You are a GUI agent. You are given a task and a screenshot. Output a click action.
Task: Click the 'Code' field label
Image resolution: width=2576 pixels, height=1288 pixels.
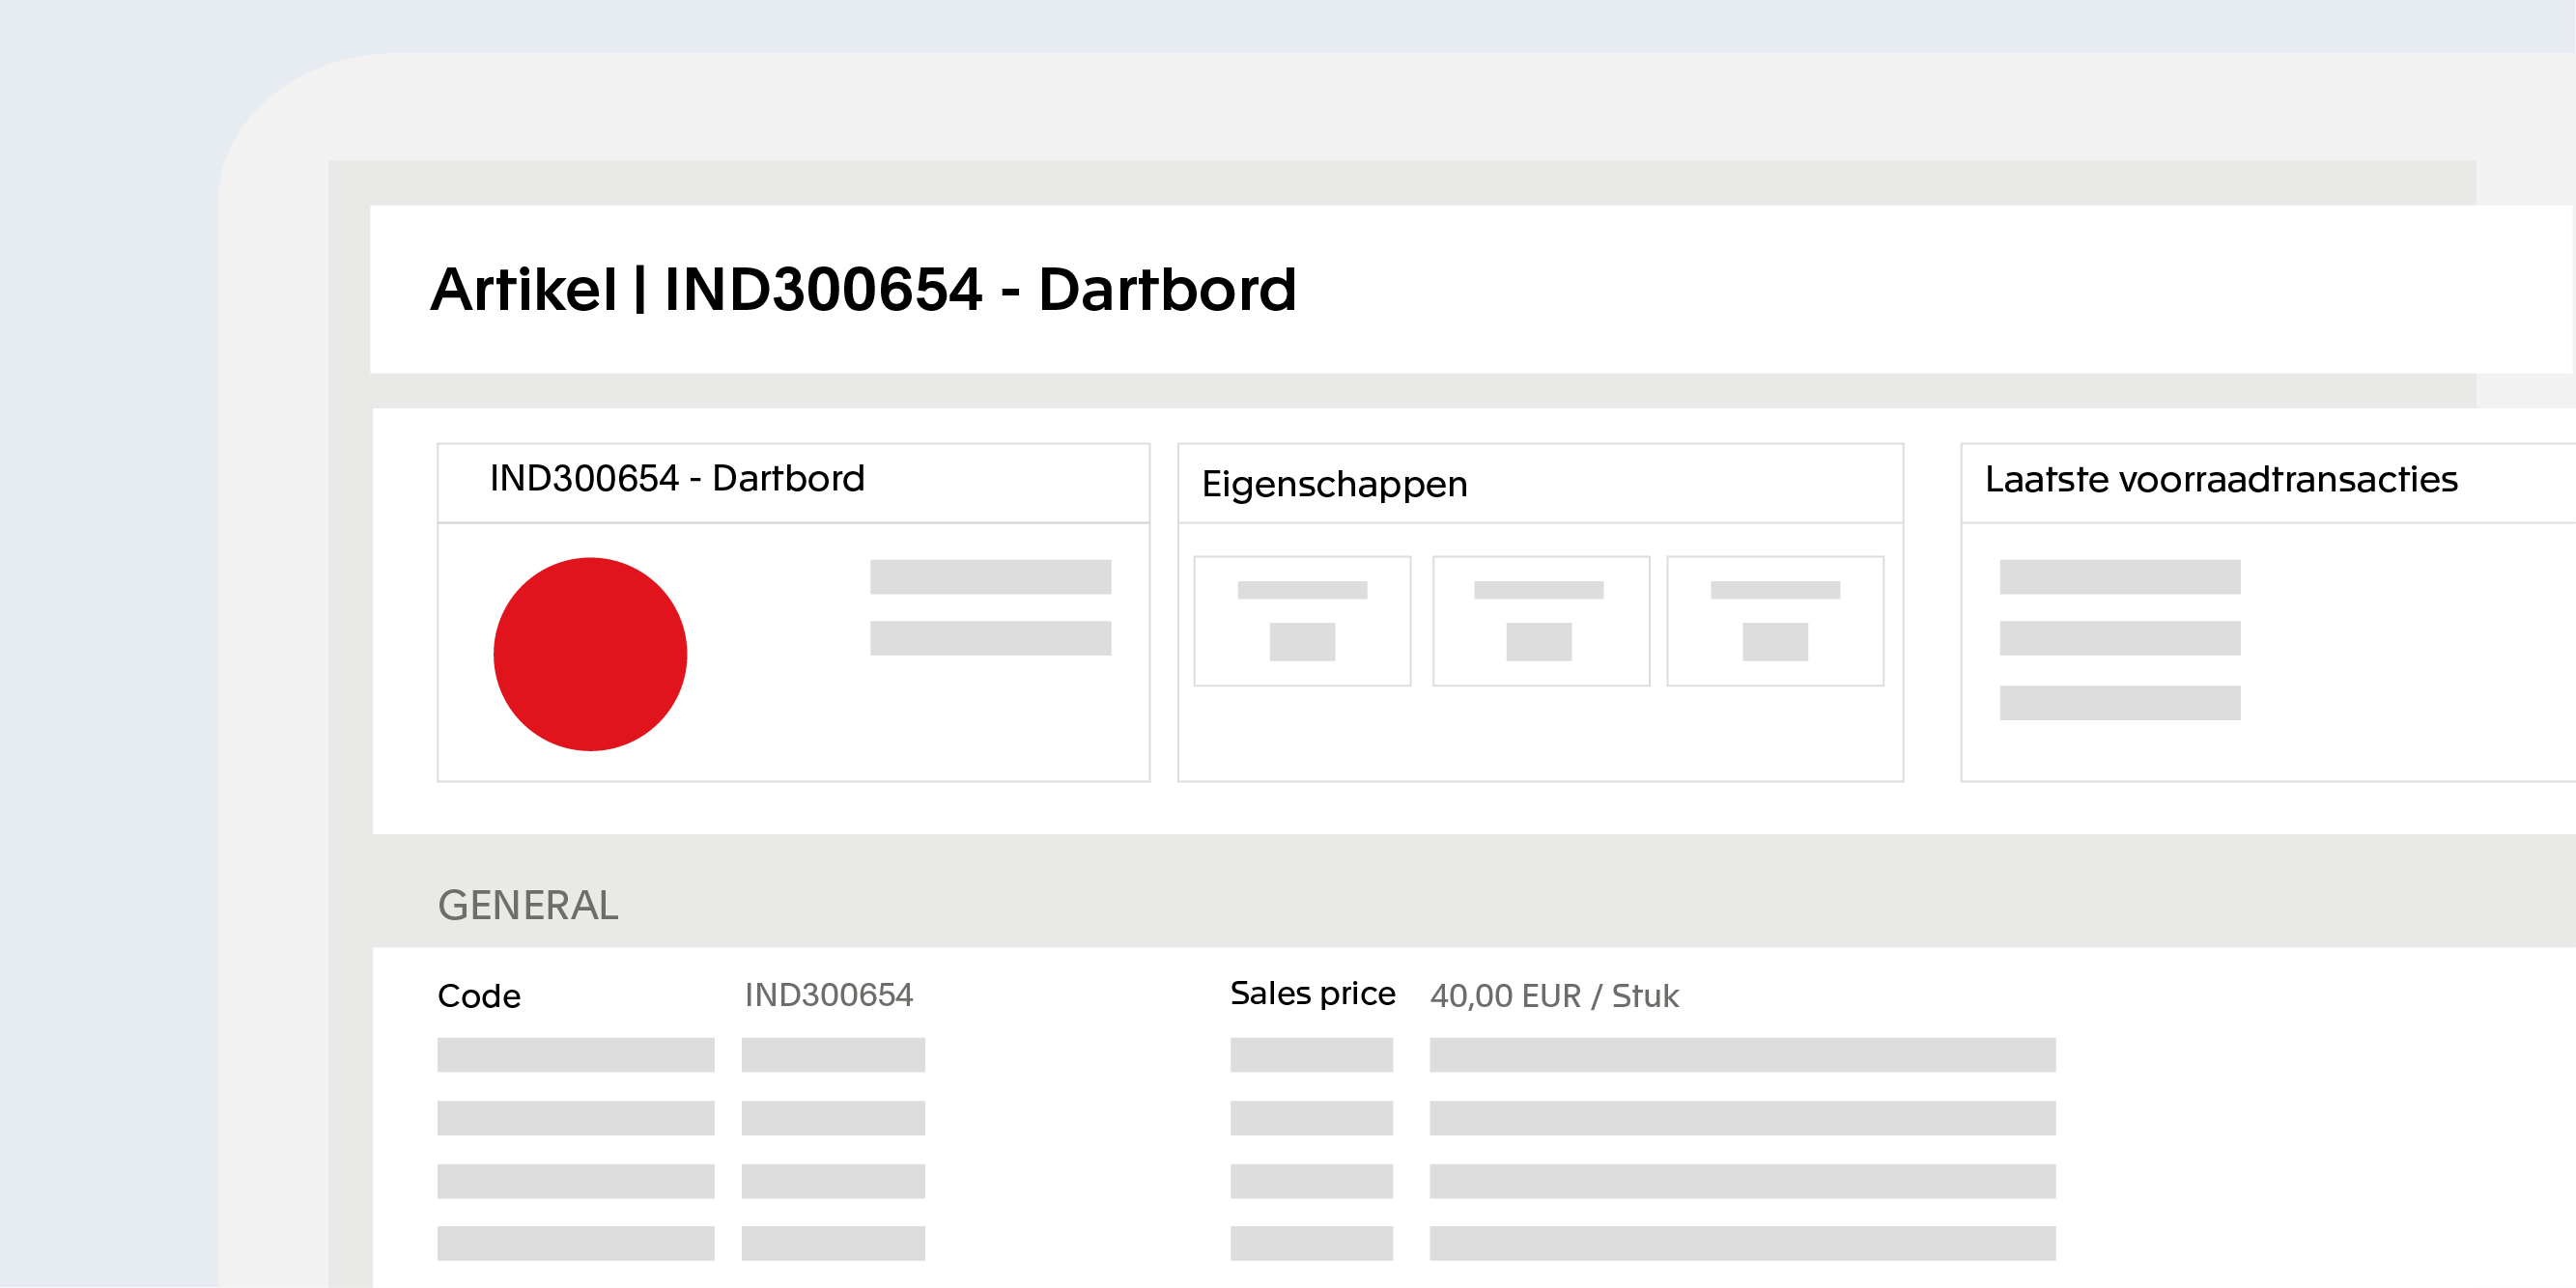pyautogui.click(x=479, y=996)
